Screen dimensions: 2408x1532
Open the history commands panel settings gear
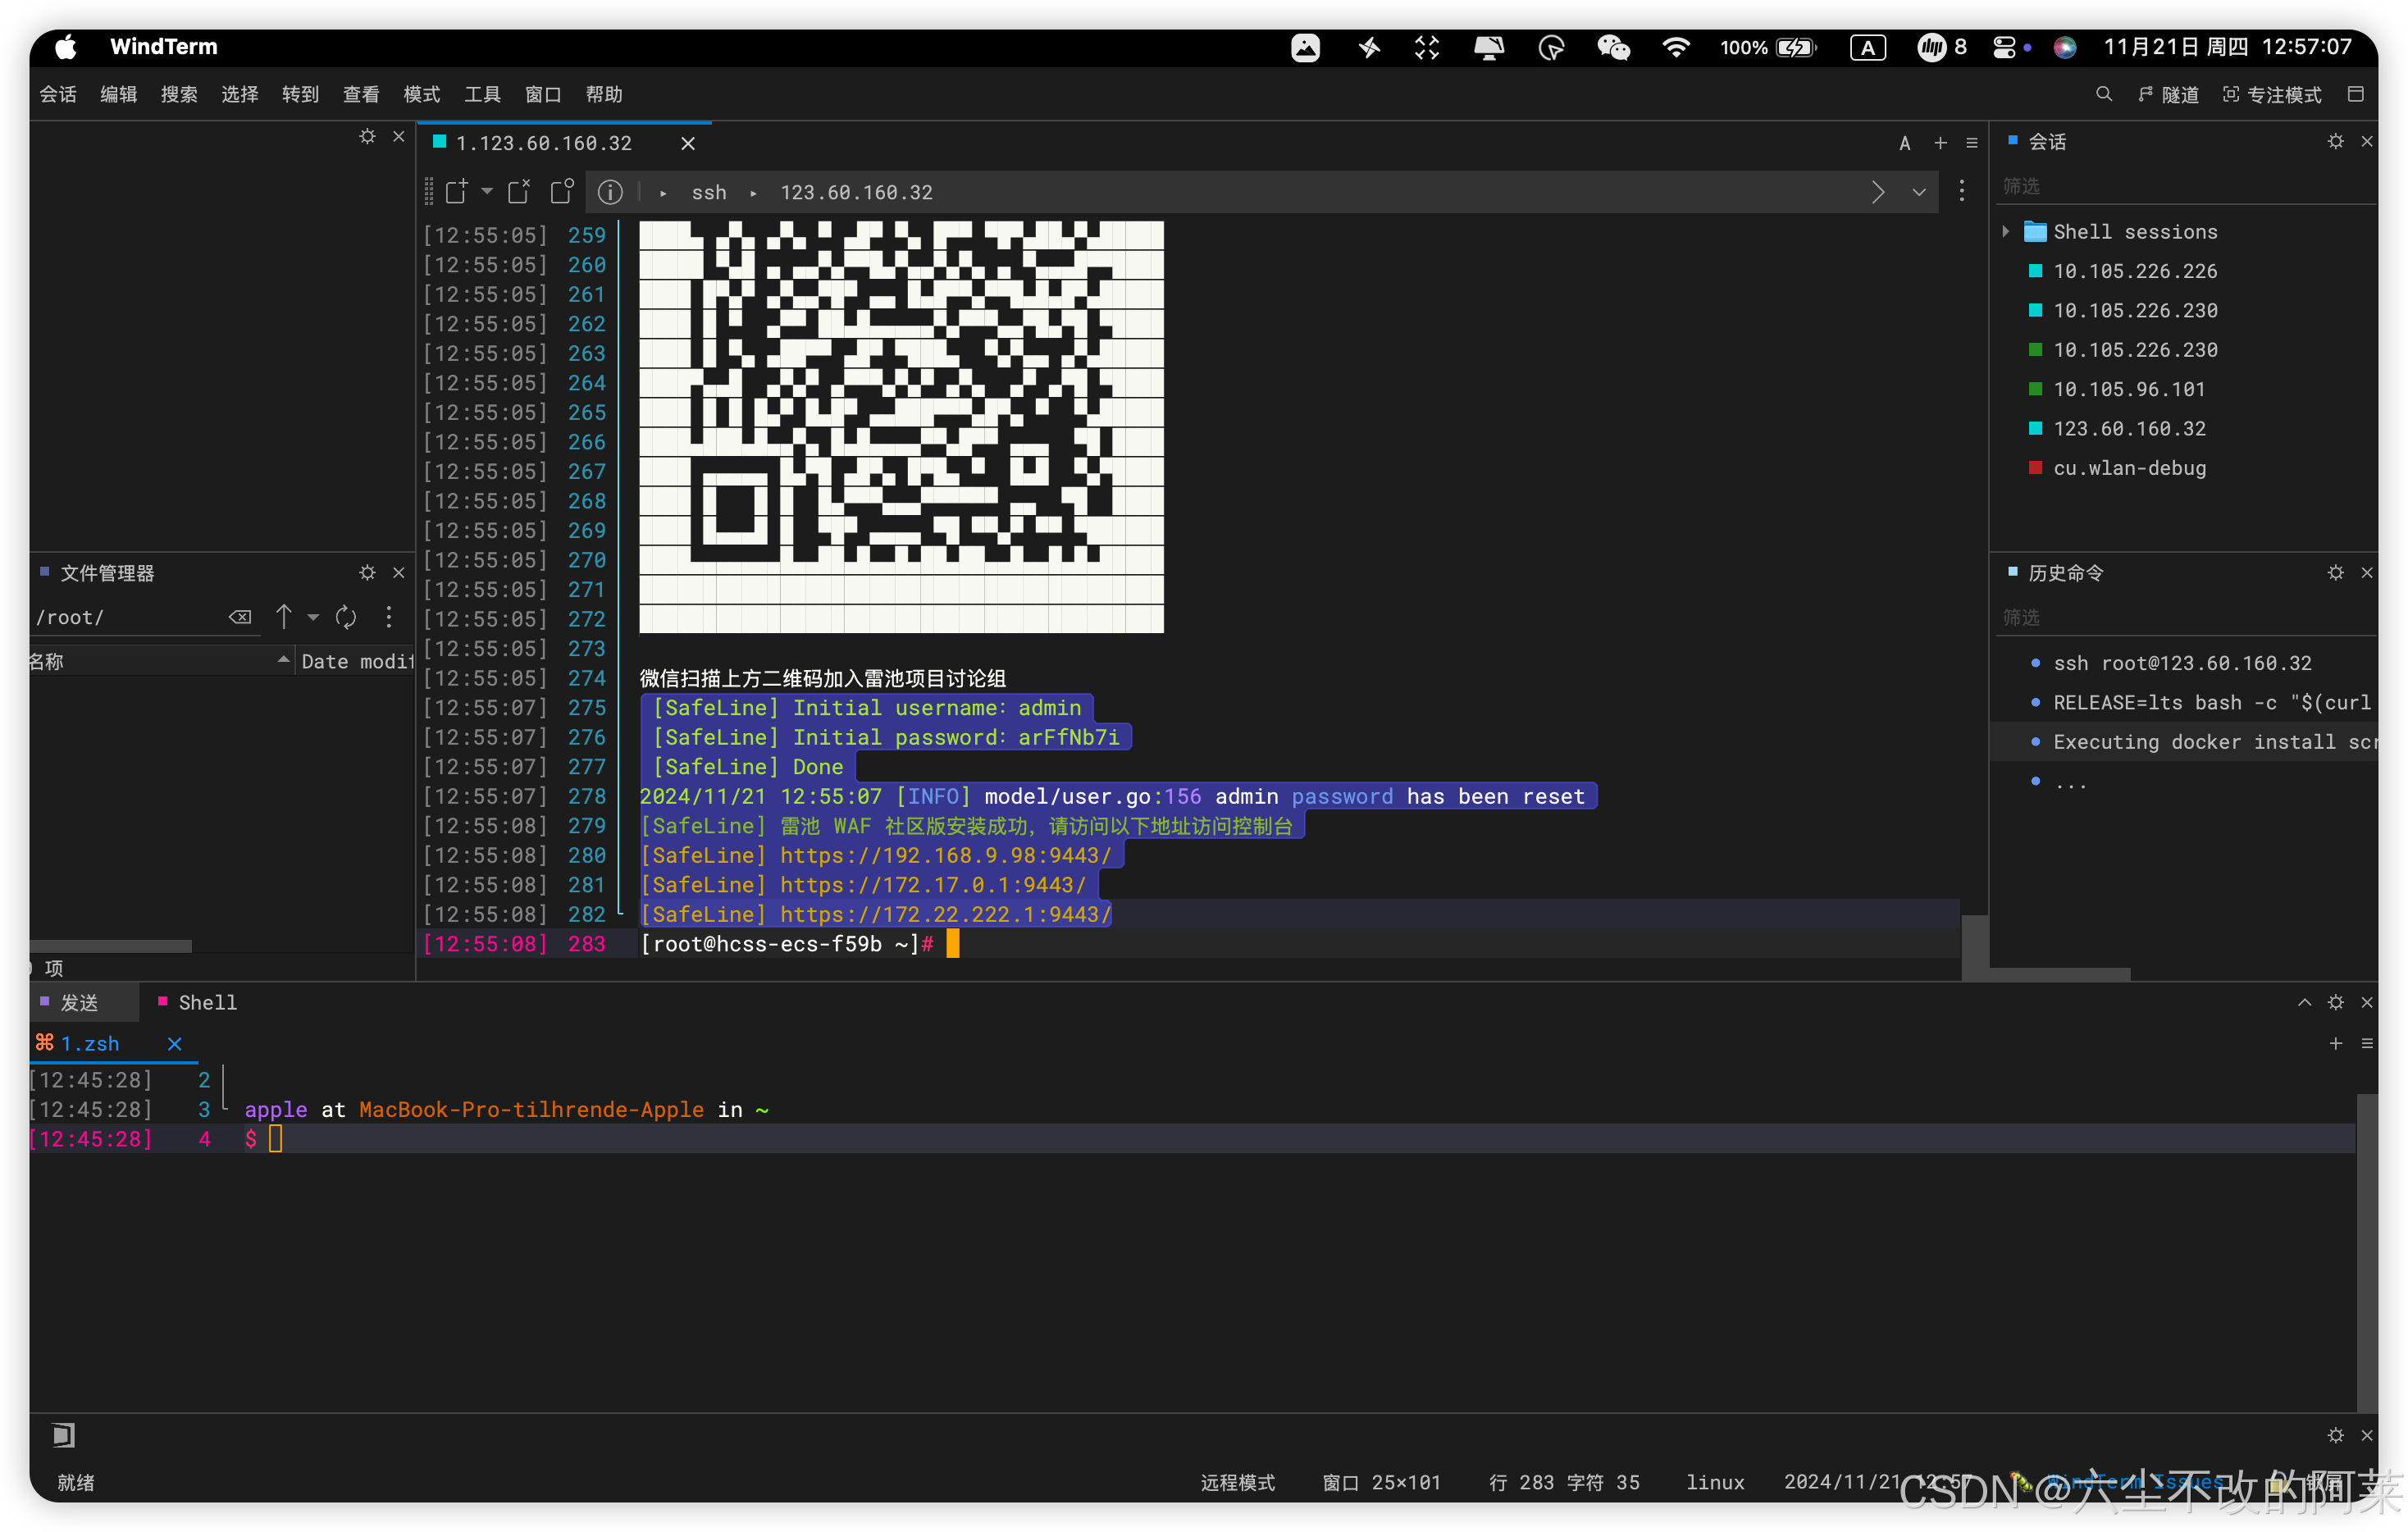2335,572
